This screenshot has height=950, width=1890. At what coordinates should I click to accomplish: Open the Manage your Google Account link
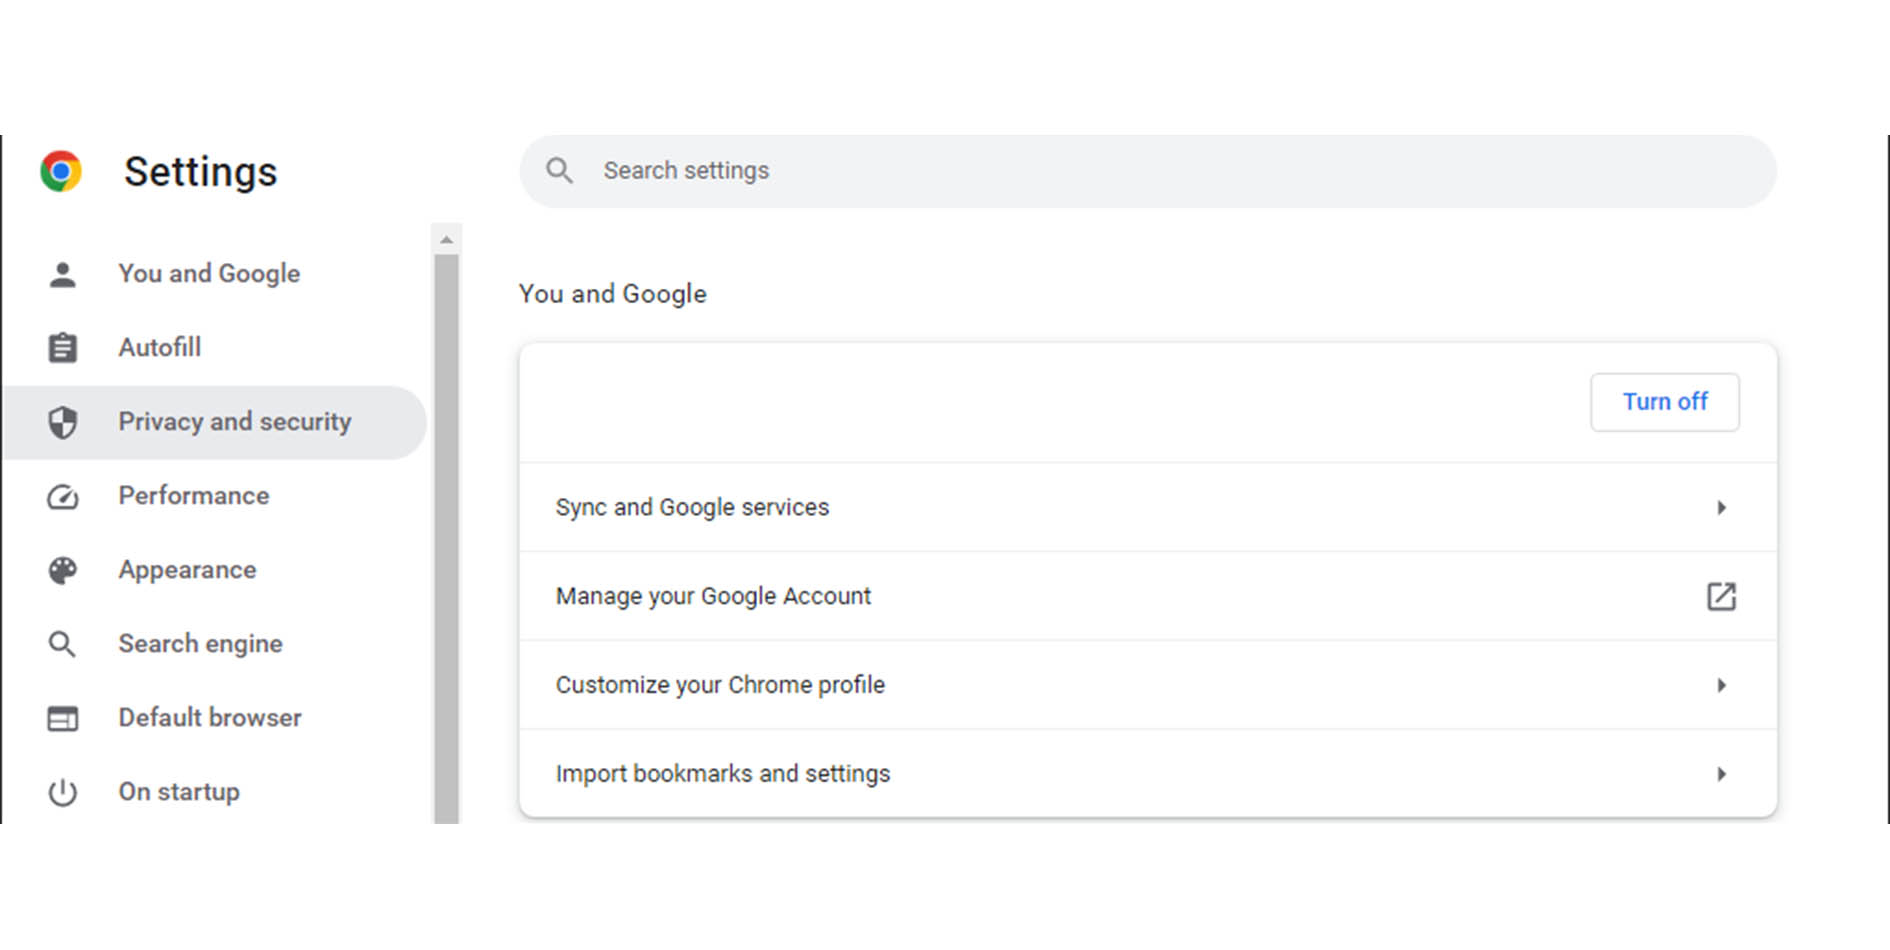[713, 597]
